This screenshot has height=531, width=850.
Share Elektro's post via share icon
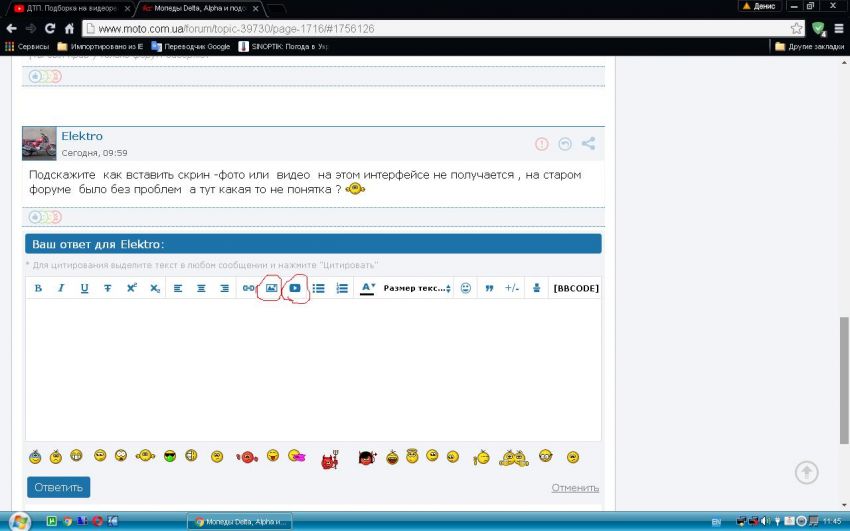click(x=588, y=144)
